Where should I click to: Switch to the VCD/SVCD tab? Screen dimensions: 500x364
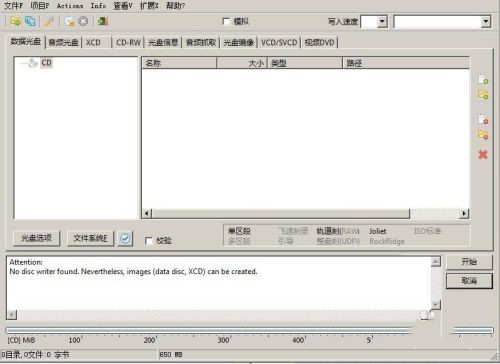279,42
